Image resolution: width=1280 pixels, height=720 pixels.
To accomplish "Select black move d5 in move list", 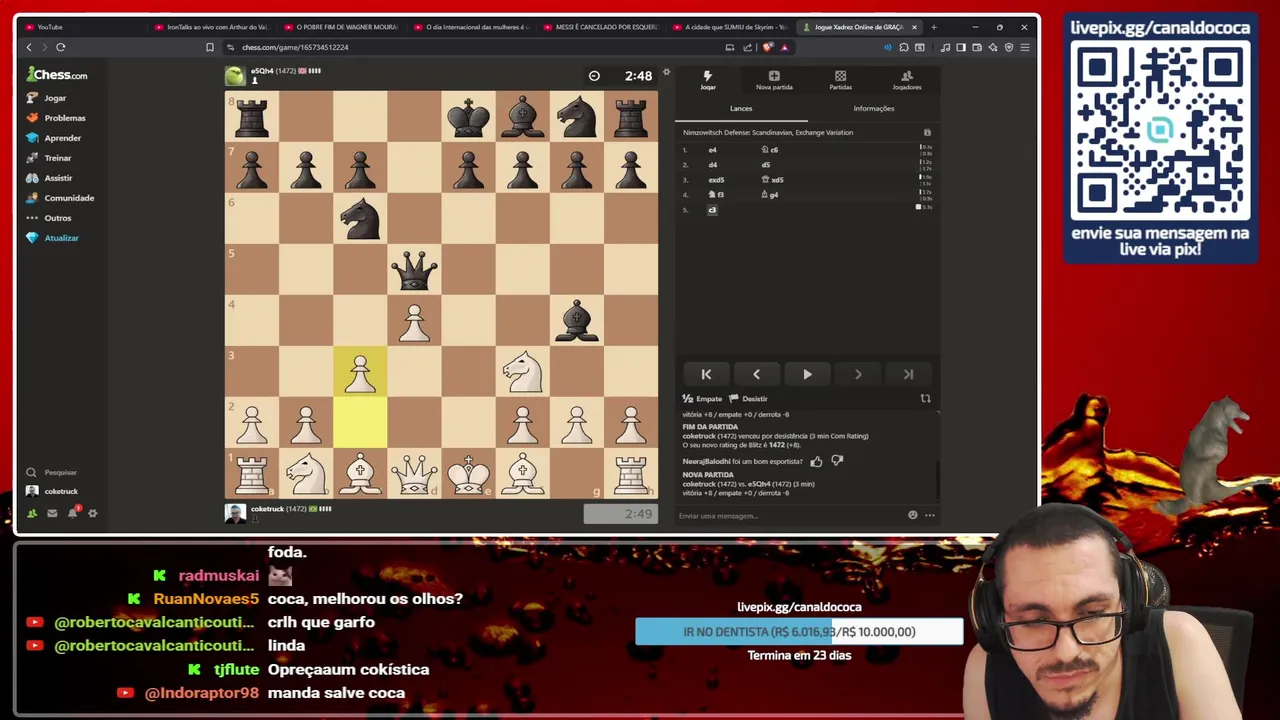I will click(x=766, y=165).
